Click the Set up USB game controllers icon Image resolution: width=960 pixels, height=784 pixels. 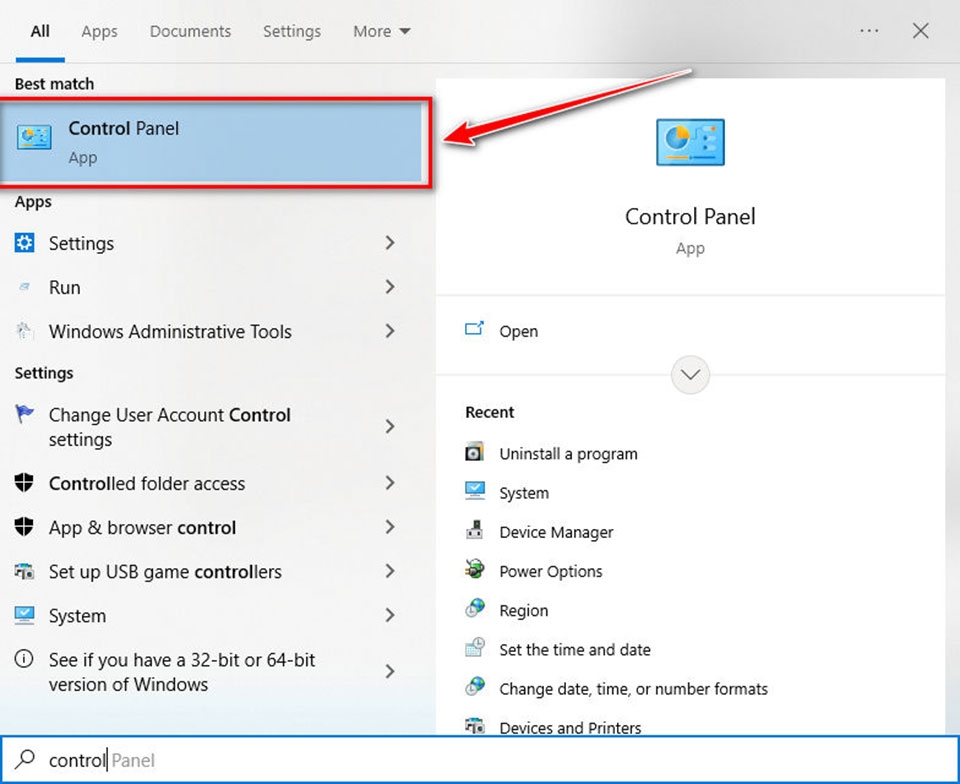click(x=25, y=572)
